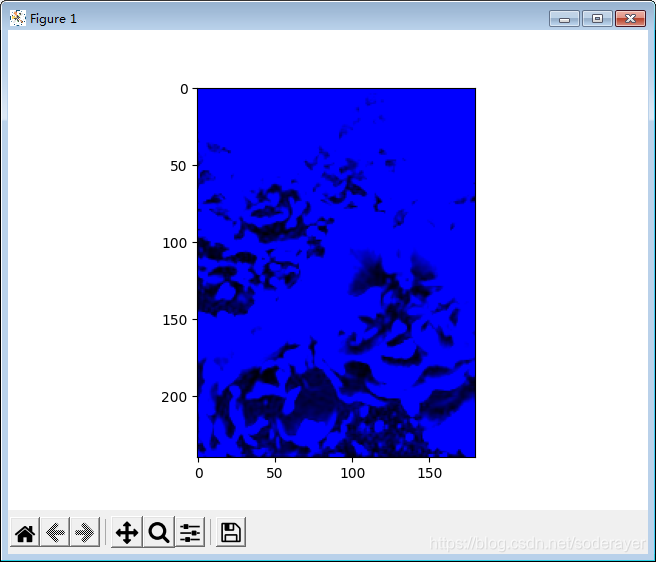Click y-axis tick label 200

click(174, 397)
